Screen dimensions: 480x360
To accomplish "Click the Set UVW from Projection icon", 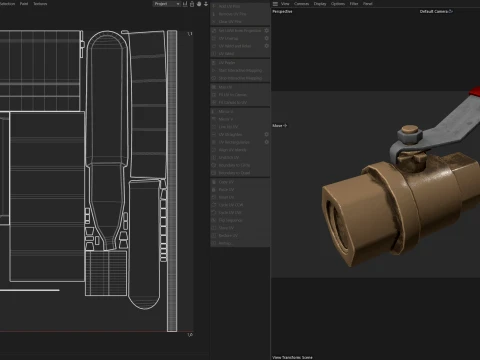I will click(214, 31).
